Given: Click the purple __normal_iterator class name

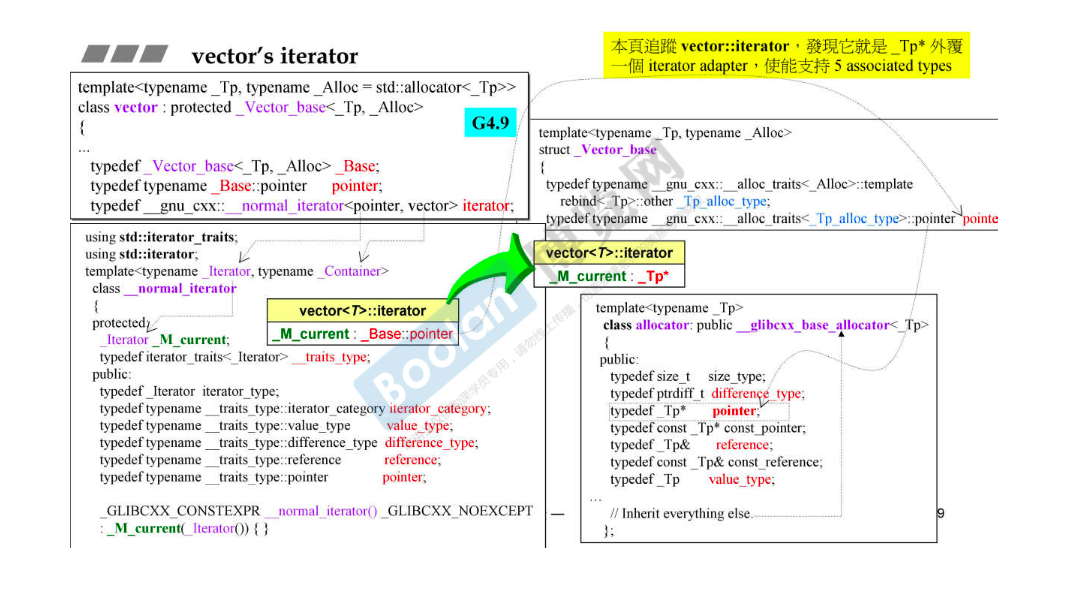Looking at the screenshot, I should coord(181,288).
